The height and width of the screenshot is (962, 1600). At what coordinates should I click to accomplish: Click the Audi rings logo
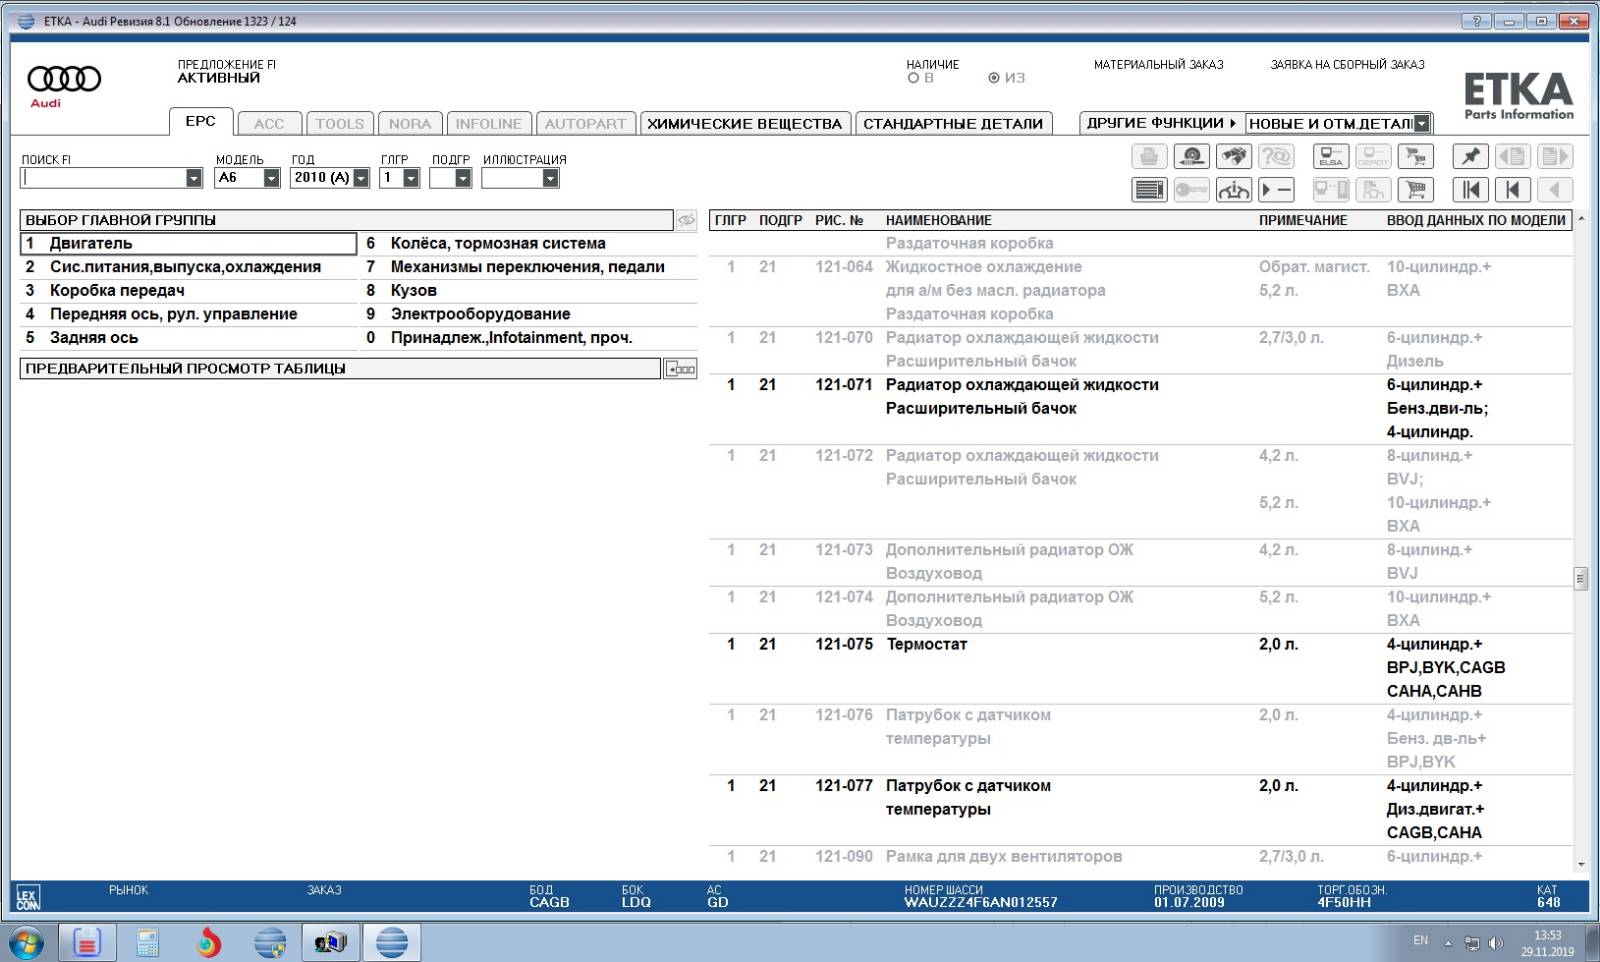pos(64,79)
